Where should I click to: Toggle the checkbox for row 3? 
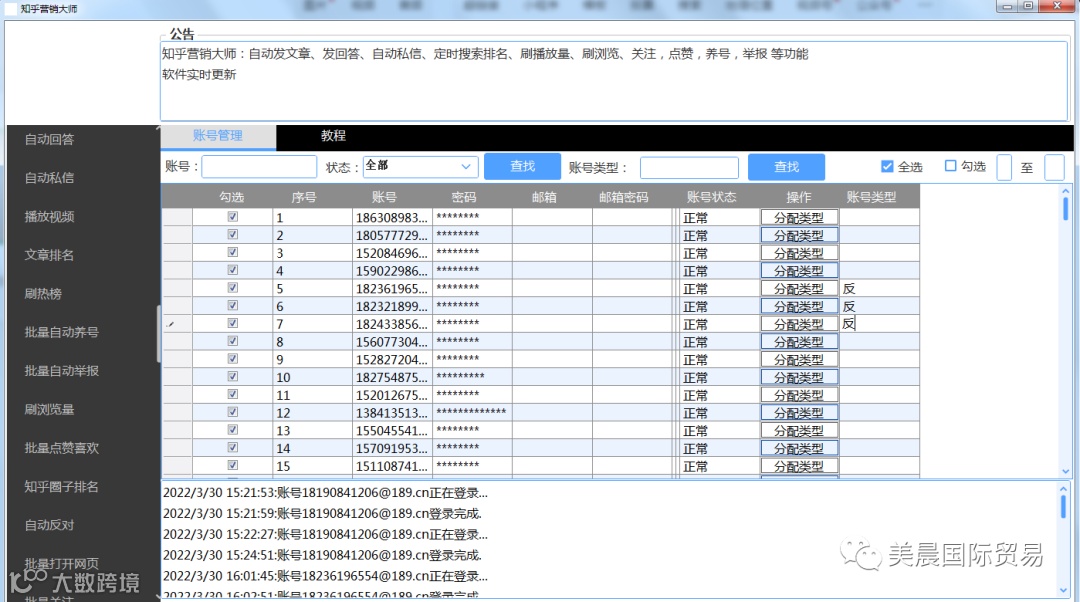(233, 252)
